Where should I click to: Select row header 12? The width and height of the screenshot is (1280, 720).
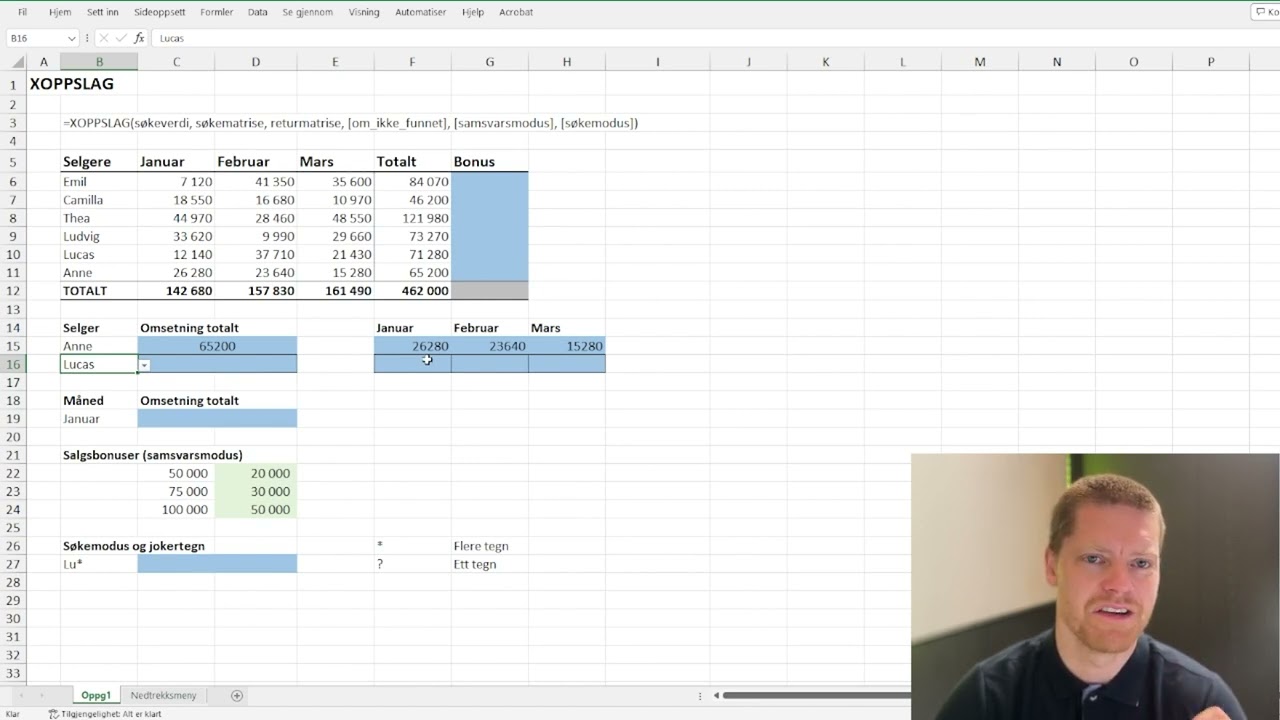pos(14,291)
